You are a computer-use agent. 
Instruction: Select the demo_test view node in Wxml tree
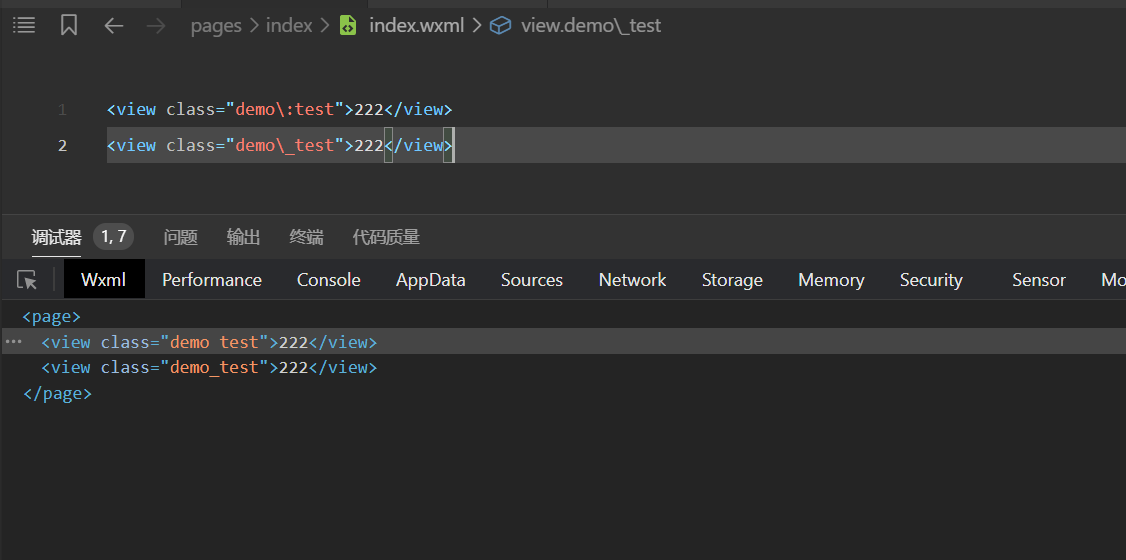tap(208, 368)
